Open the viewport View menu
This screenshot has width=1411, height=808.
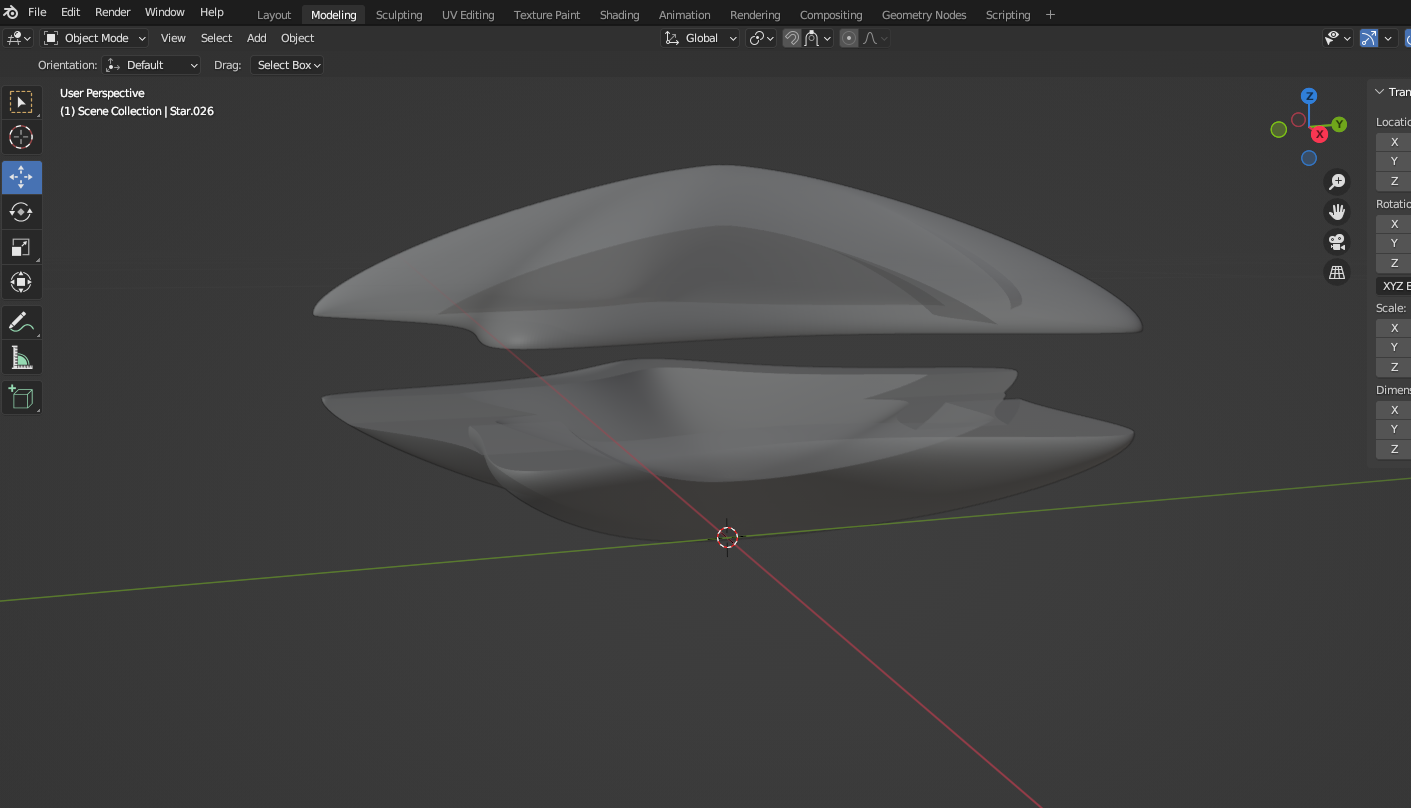173,38
